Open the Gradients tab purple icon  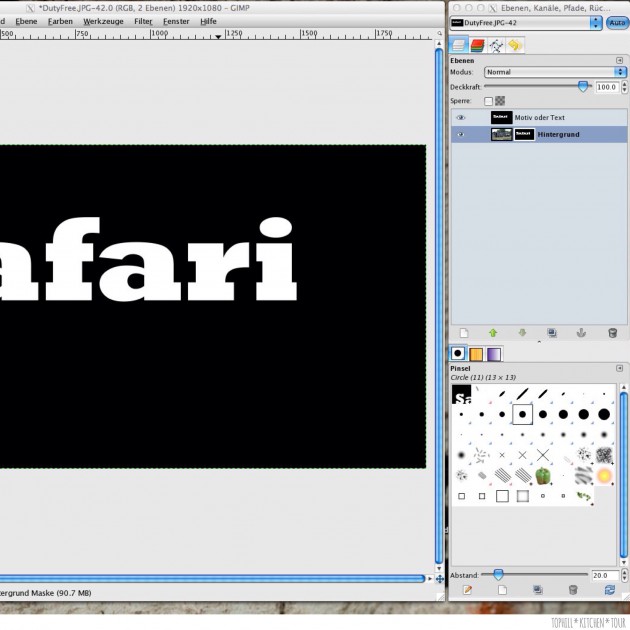click(494, 354)
